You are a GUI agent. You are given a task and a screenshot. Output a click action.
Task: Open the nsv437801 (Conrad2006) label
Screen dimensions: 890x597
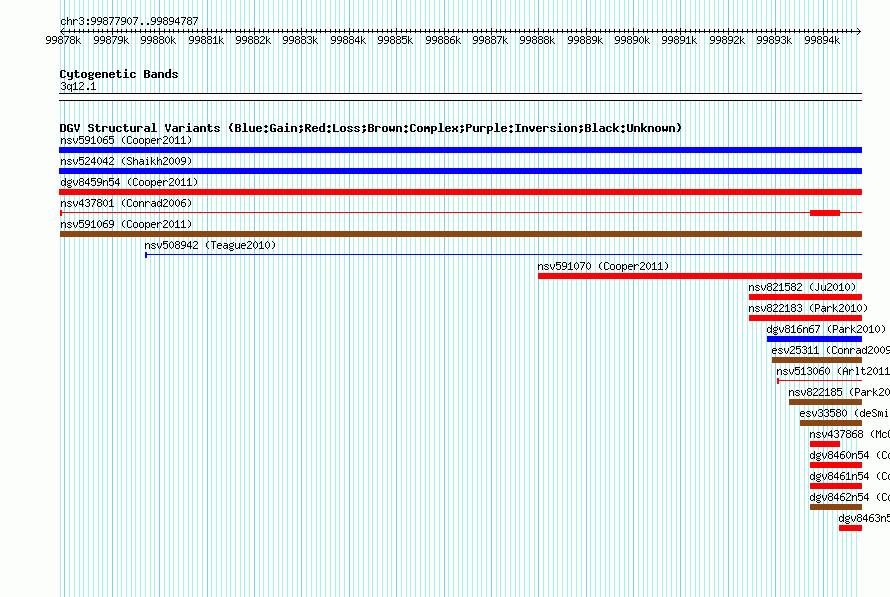tap(126, 203)
